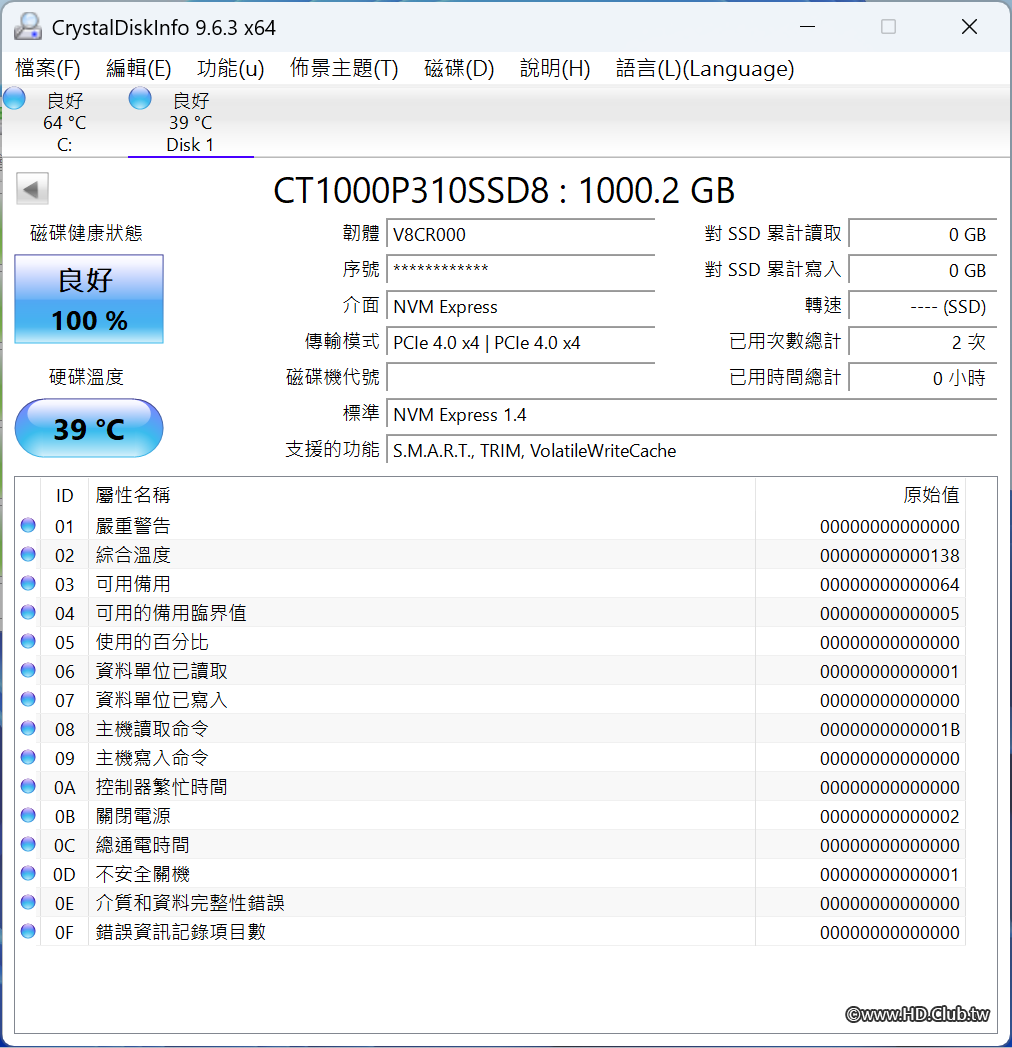1012x1048 pixels.
Task: Click the C: drive status orb
Action: [14, 99]
